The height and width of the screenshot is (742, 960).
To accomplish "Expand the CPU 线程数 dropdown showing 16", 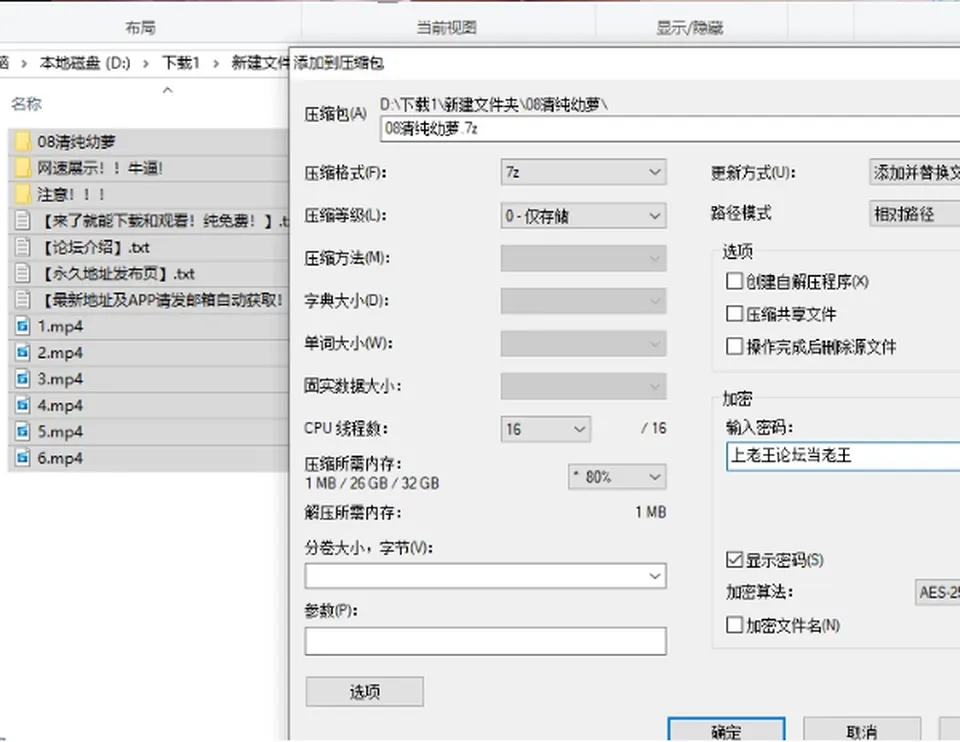I will 546,429.
